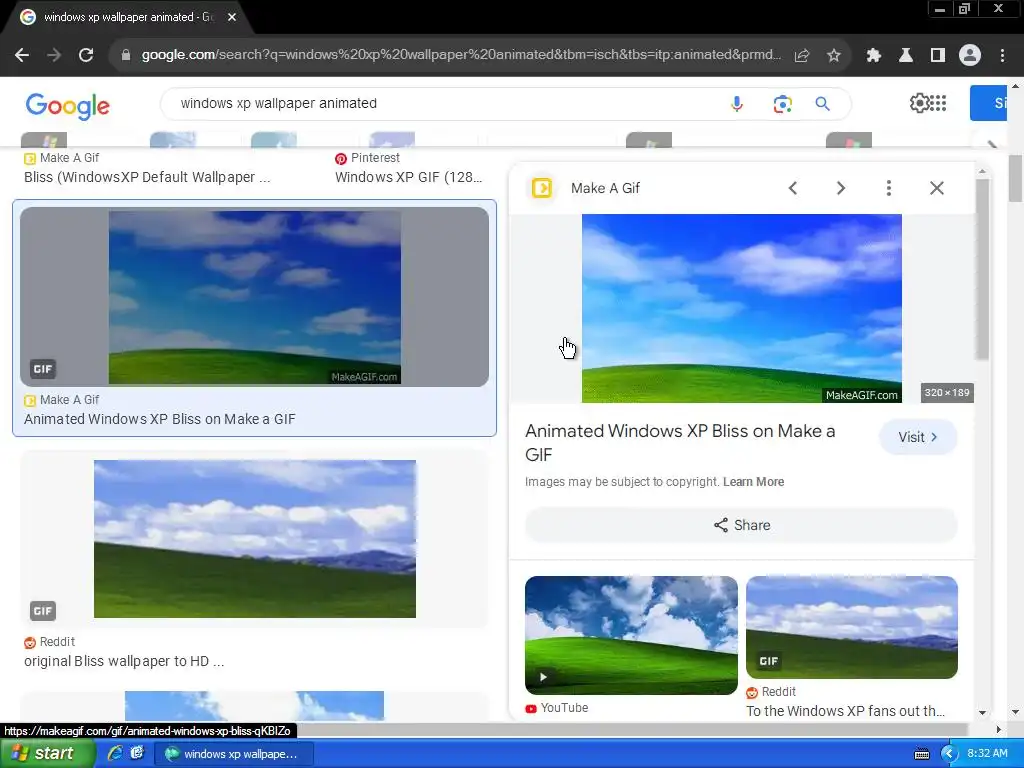Open the Google apps grid
The height and width of the screenshot is (768, 1024).
[938, 103]
